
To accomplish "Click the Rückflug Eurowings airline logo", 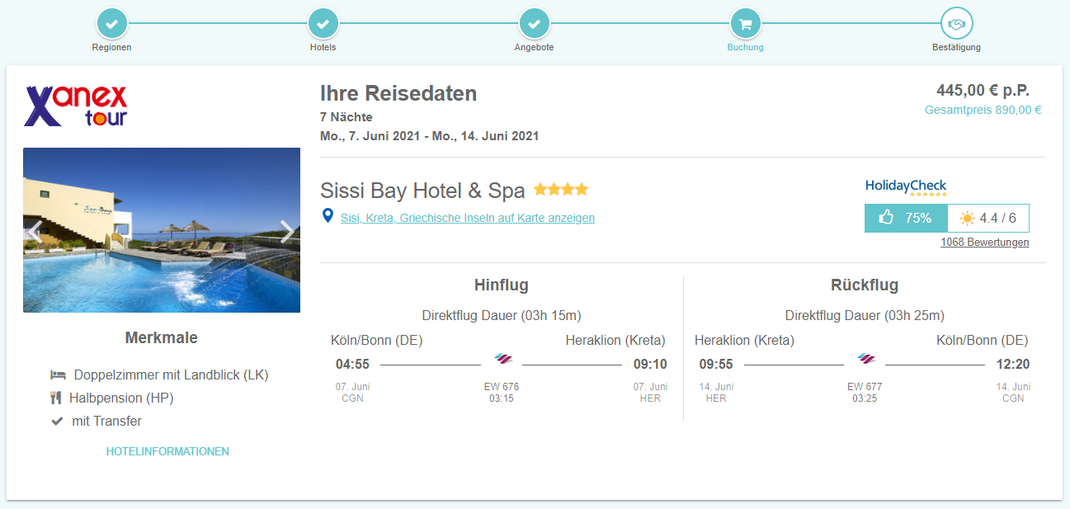I will pyautogui.click(x=866, y=359).
